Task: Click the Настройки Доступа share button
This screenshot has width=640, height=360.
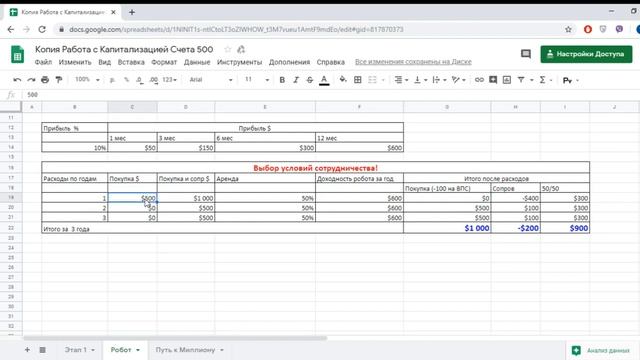Action: click(x=586, y=54)
